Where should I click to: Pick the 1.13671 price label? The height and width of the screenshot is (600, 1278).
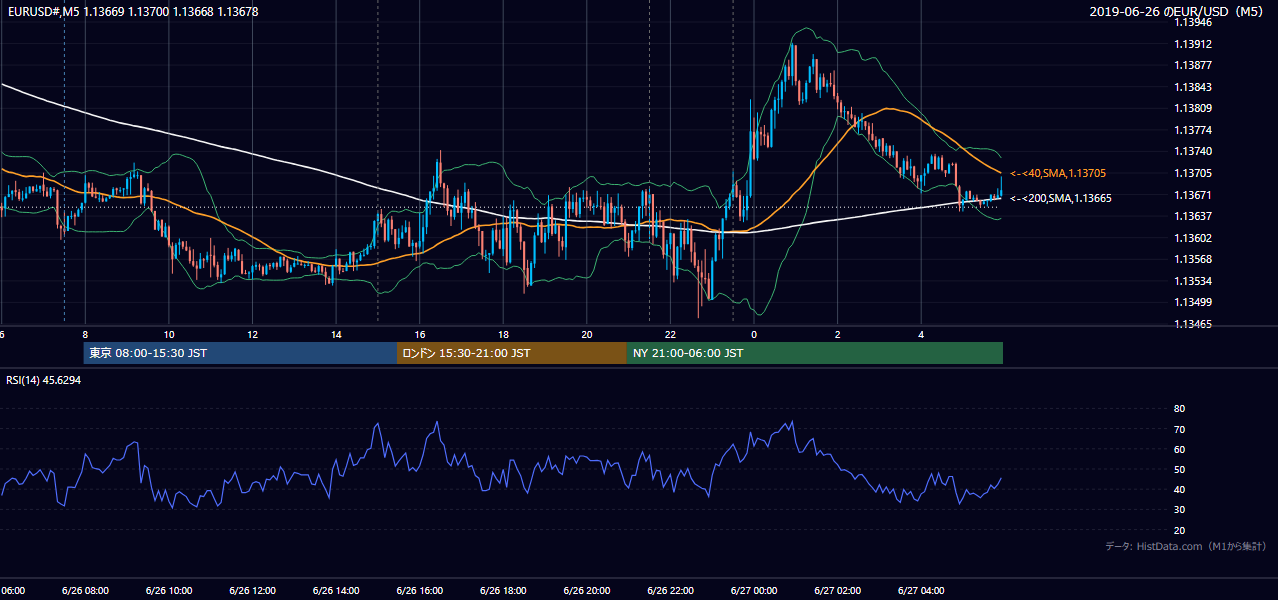(x=1192, y=195)
